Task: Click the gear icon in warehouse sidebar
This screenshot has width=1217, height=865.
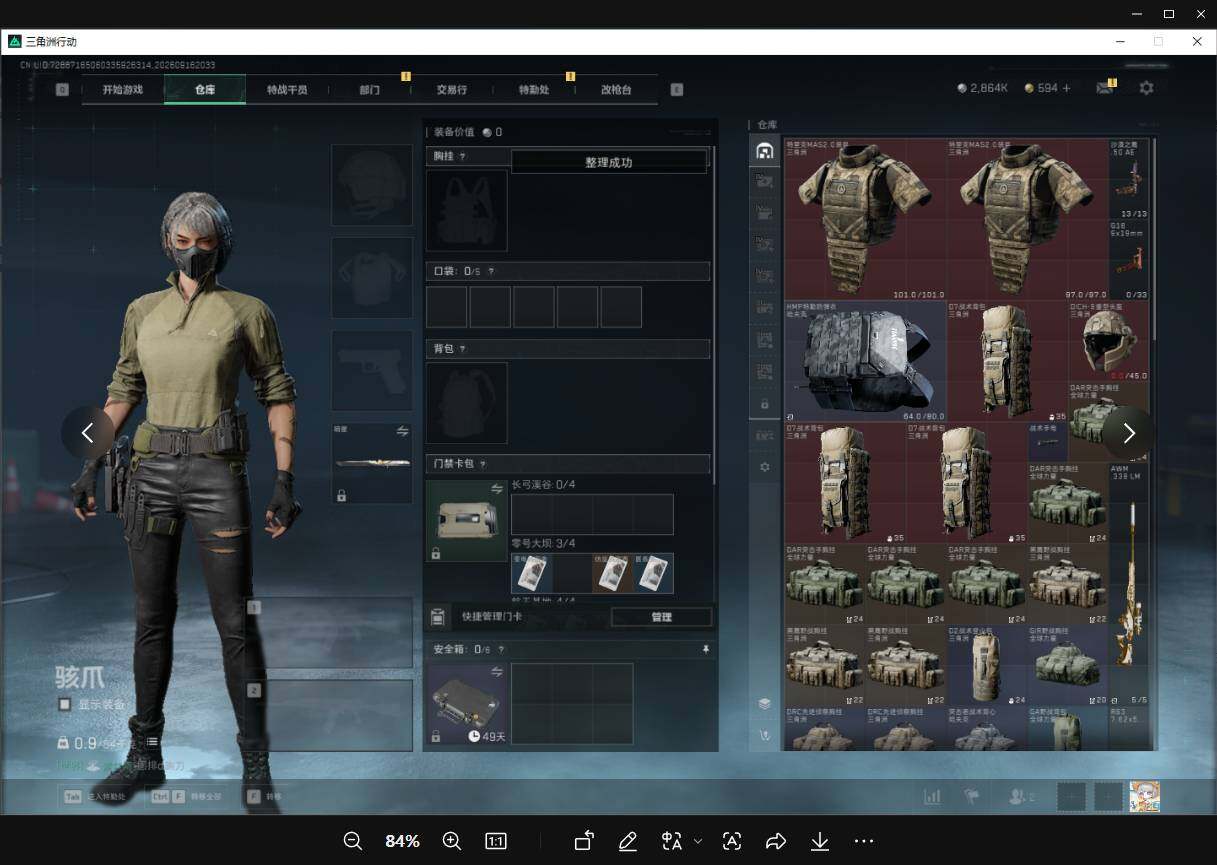Action: point(765,467)
